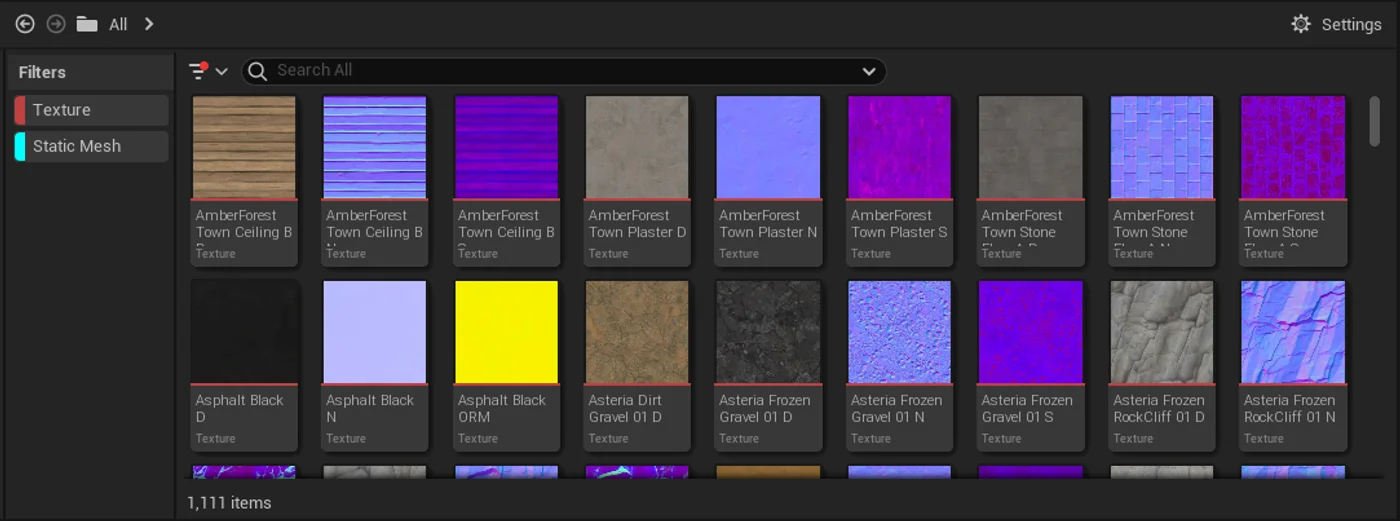Select the wood plank Town Ceiling B texture

[244, 180]
